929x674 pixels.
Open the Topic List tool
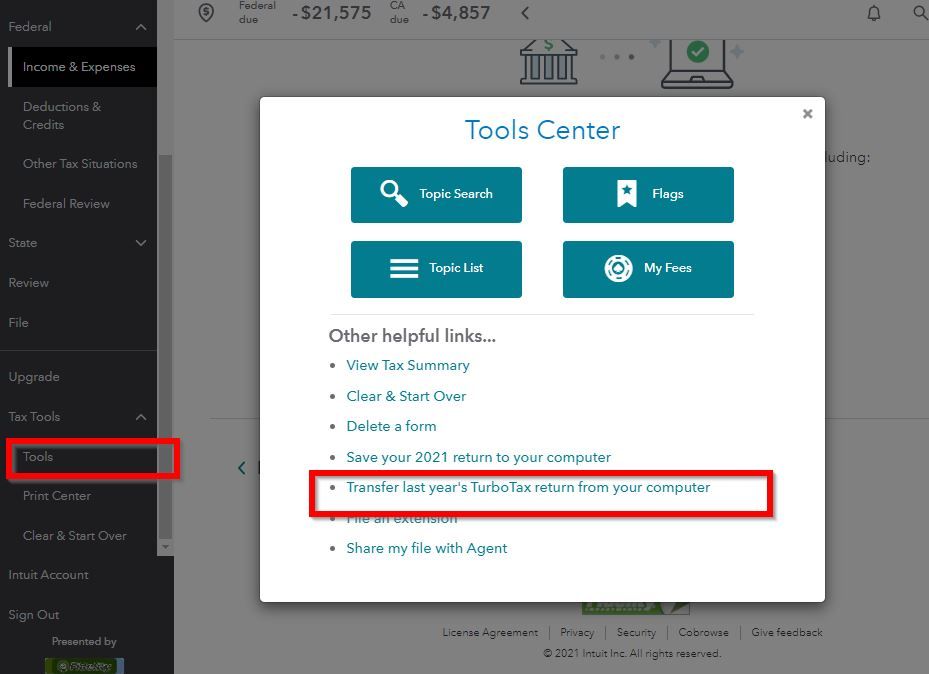436,269
